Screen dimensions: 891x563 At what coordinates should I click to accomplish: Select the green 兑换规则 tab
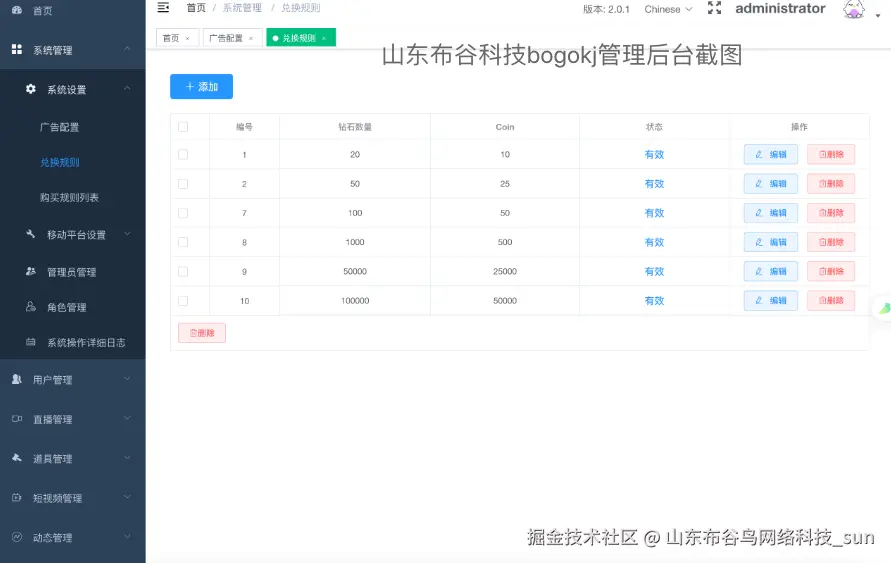[301, 37]
